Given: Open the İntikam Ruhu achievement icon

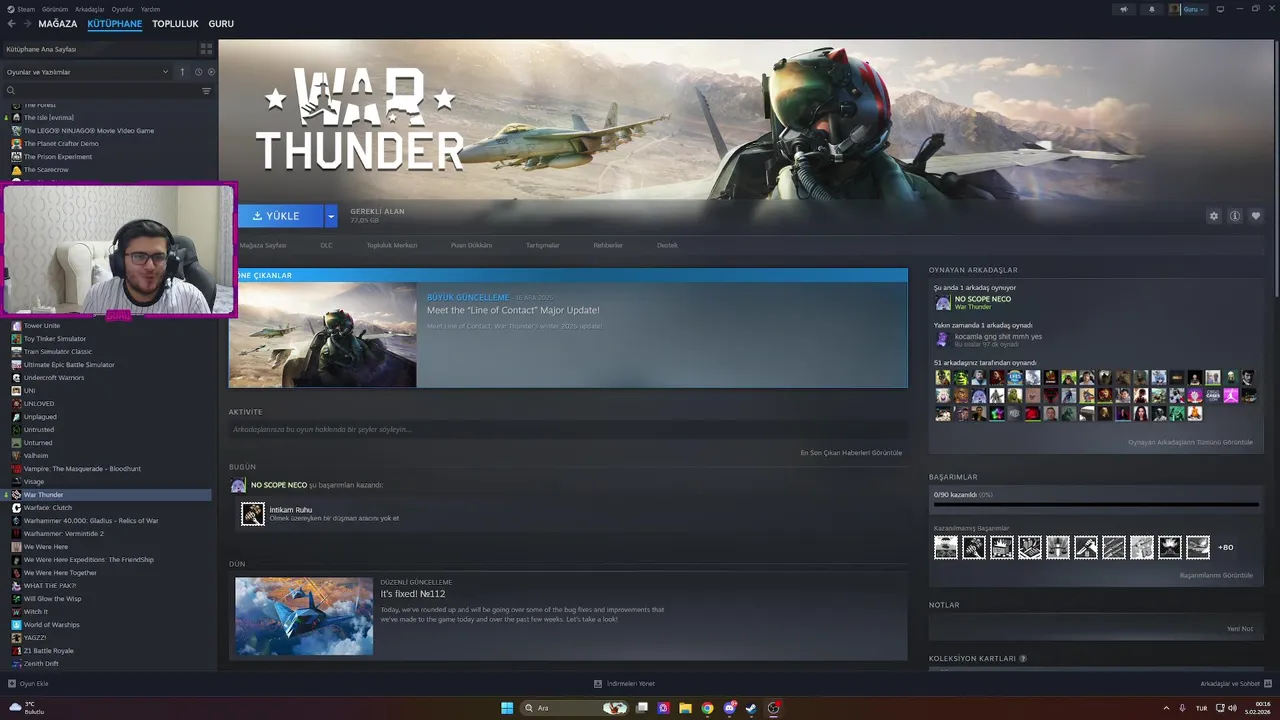Looking at the screenshot, I should 253,514.
